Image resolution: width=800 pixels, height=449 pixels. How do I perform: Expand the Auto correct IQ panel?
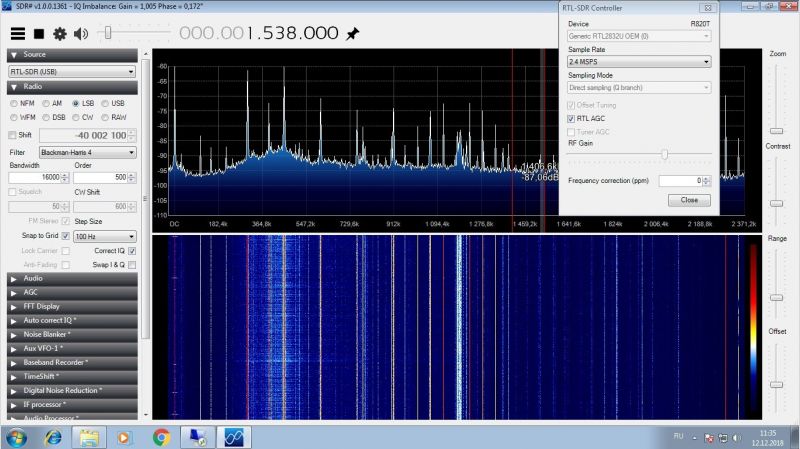coord(72,320)
